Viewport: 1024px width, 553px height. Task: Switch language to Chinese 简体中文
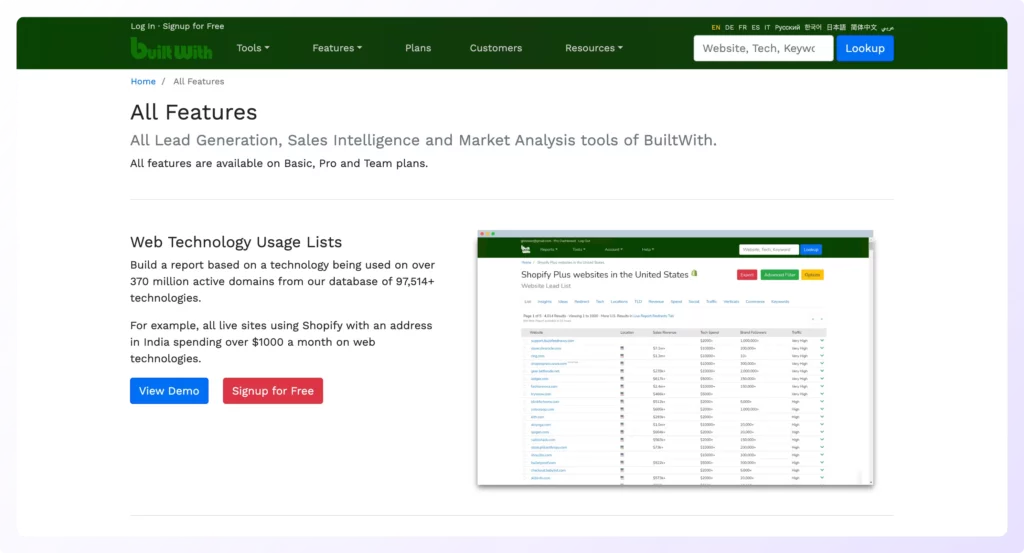[863, 27]
